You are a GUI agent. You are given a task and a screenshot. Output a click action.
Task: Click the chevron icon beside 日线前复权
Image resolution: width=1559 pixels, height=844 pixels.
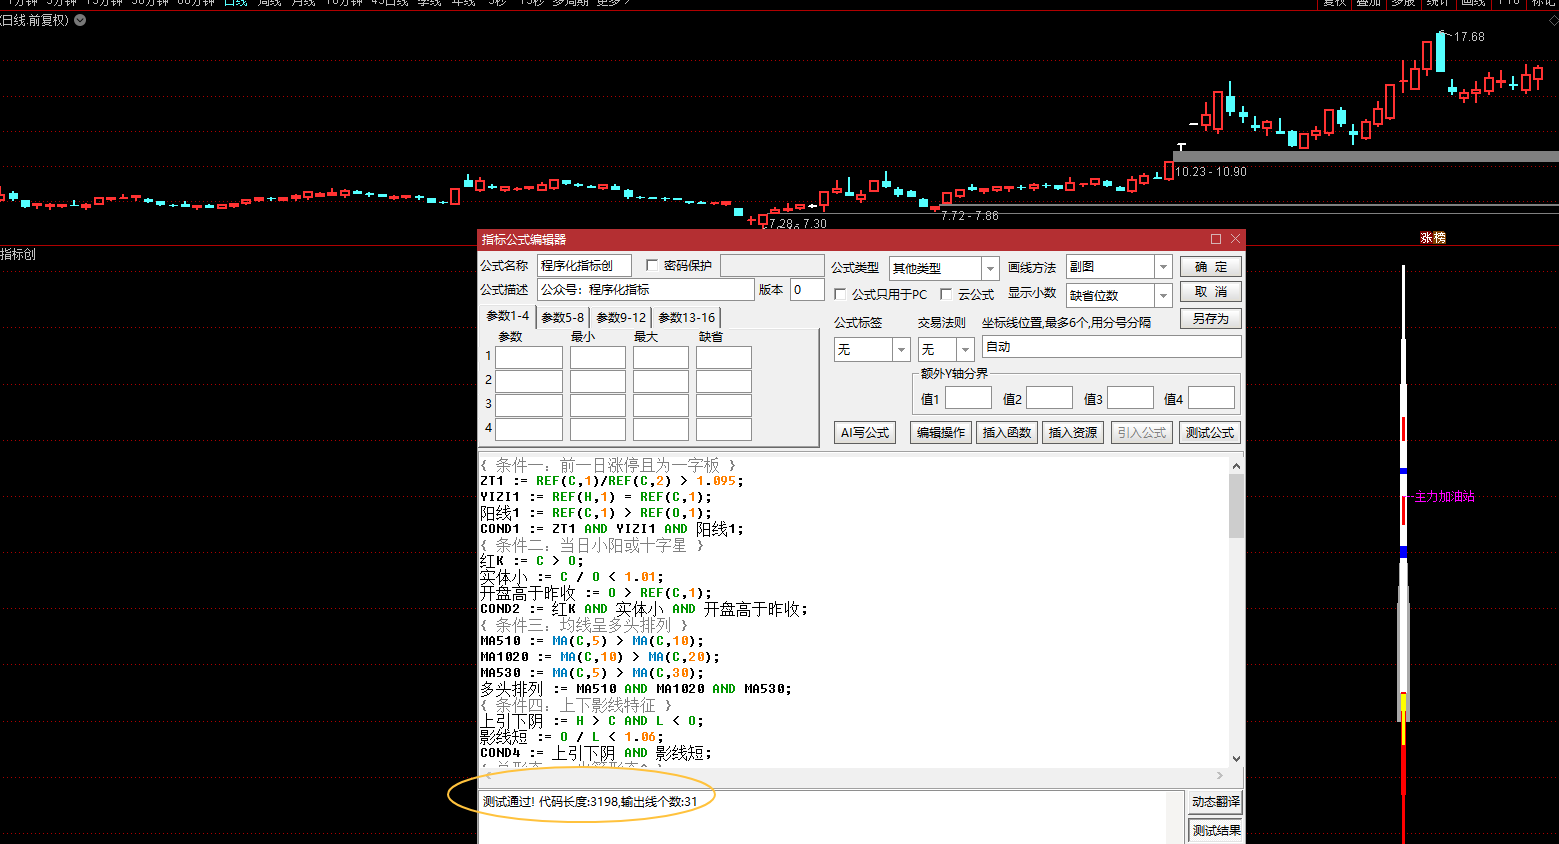tap(80, 20)
